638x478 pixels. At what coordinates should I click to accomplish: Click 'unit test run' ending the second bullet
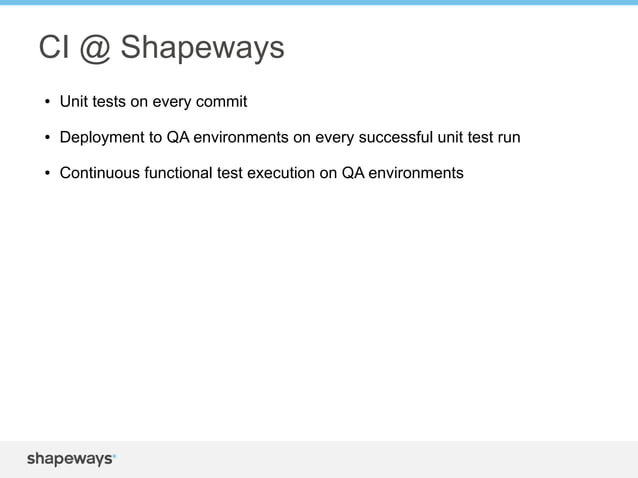[x=479, y=137]
